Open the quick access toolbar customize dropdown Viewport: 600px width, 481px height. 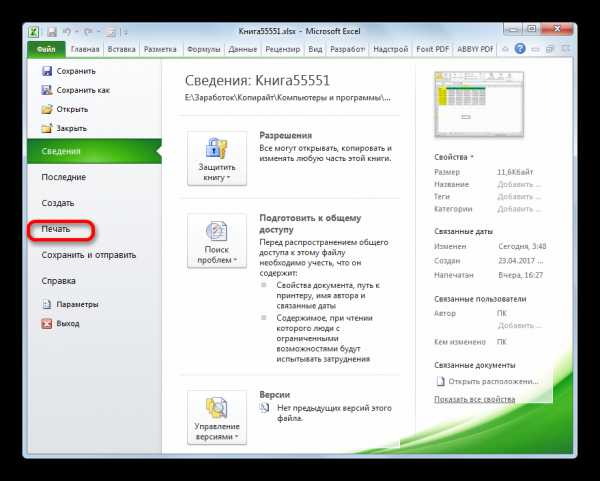coord(126,32)
